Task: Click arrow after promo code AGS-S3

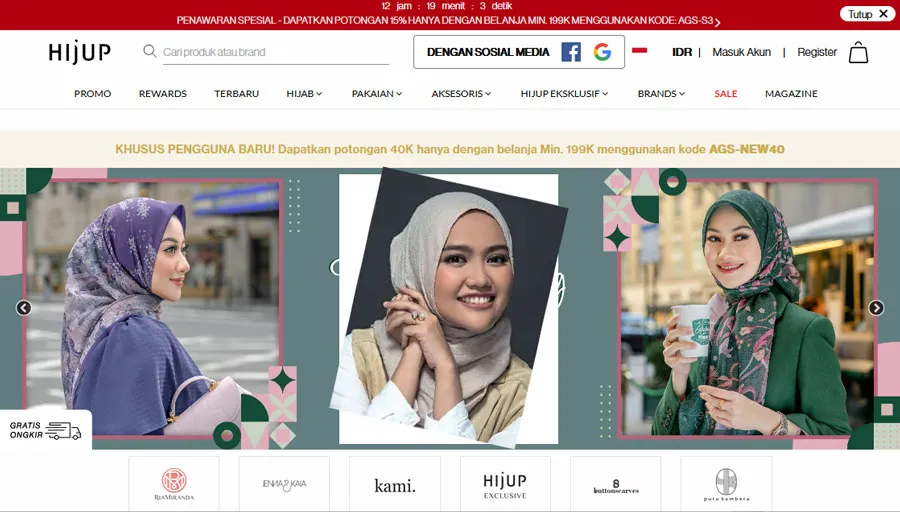Action: click(717, 22)
